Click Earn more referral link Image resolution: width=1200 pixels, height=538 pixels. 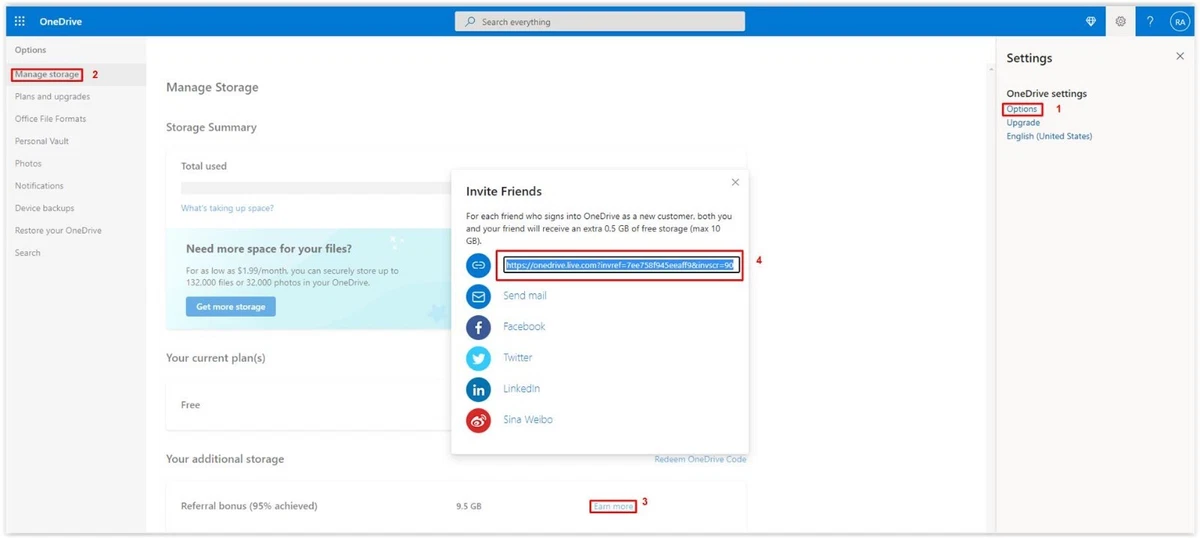(612, 506)
